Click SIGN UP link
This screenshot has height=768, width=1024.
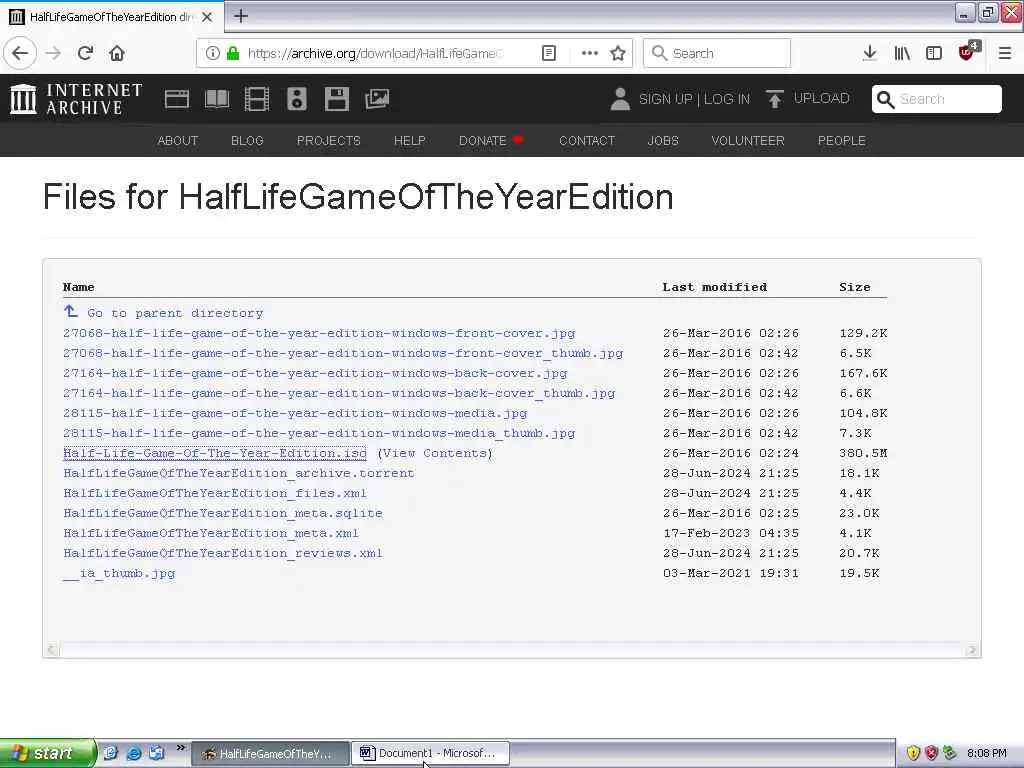665,99
